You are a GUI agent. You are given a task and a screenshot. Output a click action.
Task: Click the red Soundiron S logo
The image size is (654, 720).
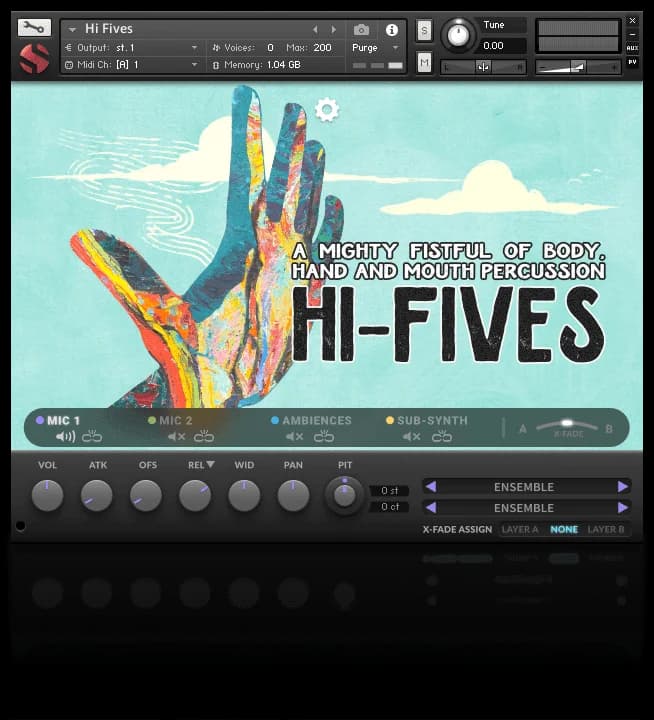coord(34,58)
